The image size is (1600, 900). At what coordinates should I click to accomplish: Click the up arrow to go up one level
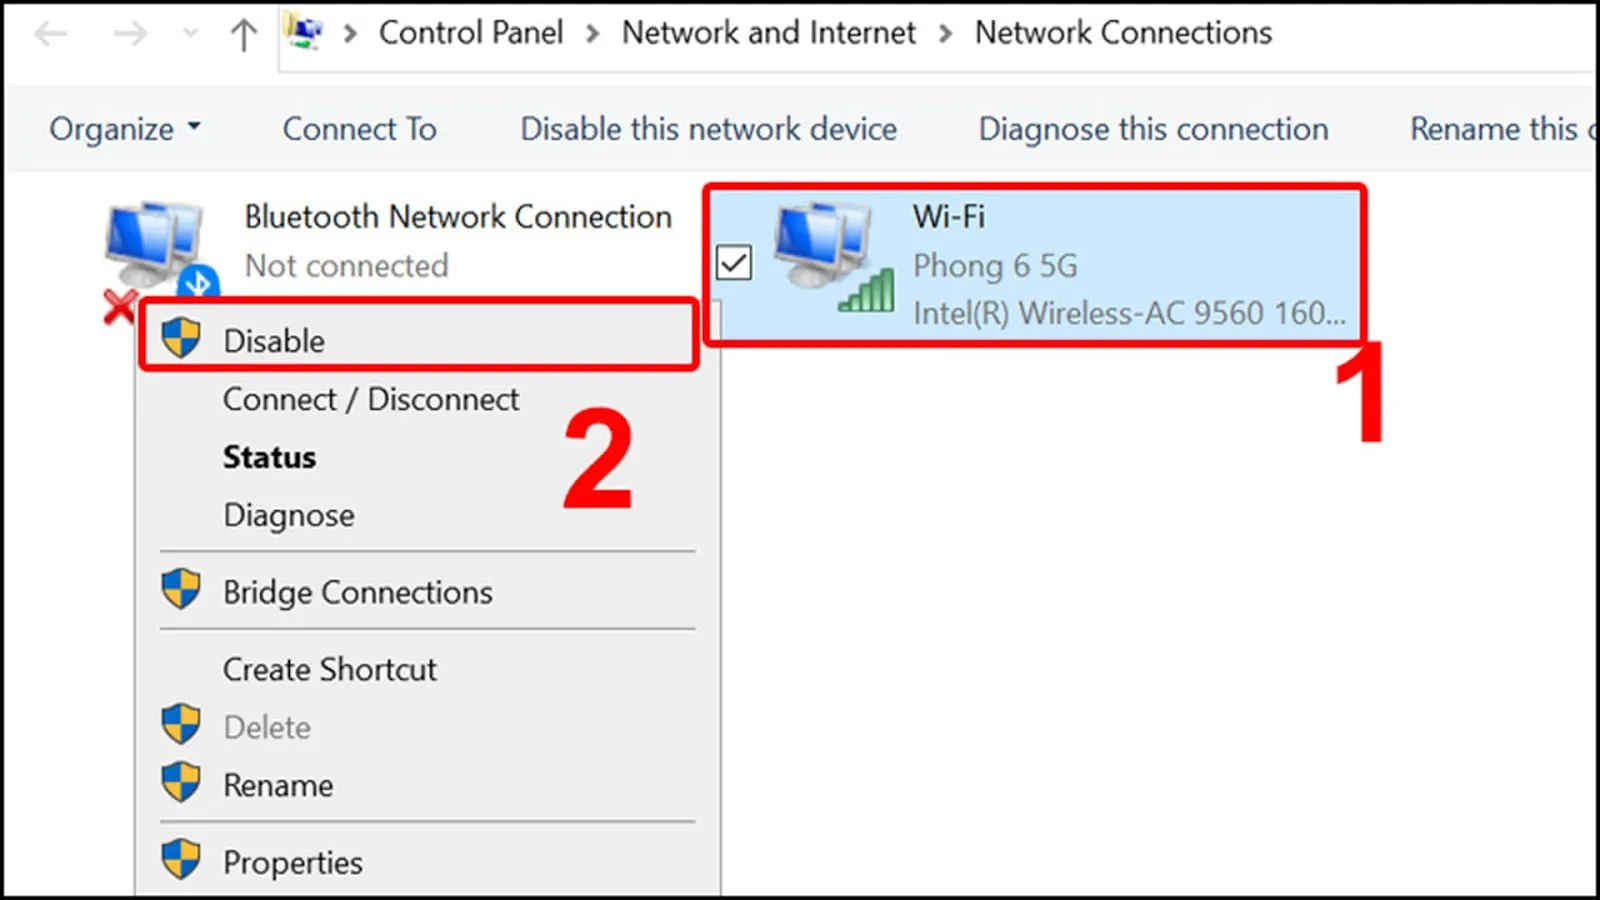tap(243, 33)
